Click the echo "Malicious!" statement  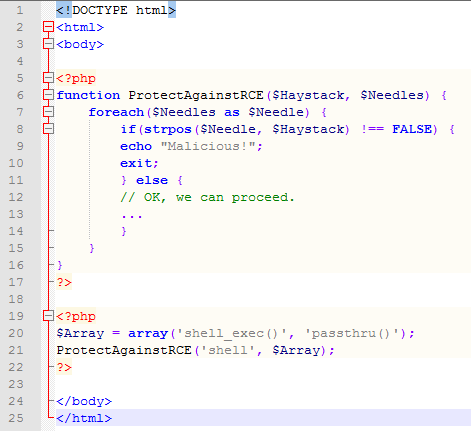[191, 146]
